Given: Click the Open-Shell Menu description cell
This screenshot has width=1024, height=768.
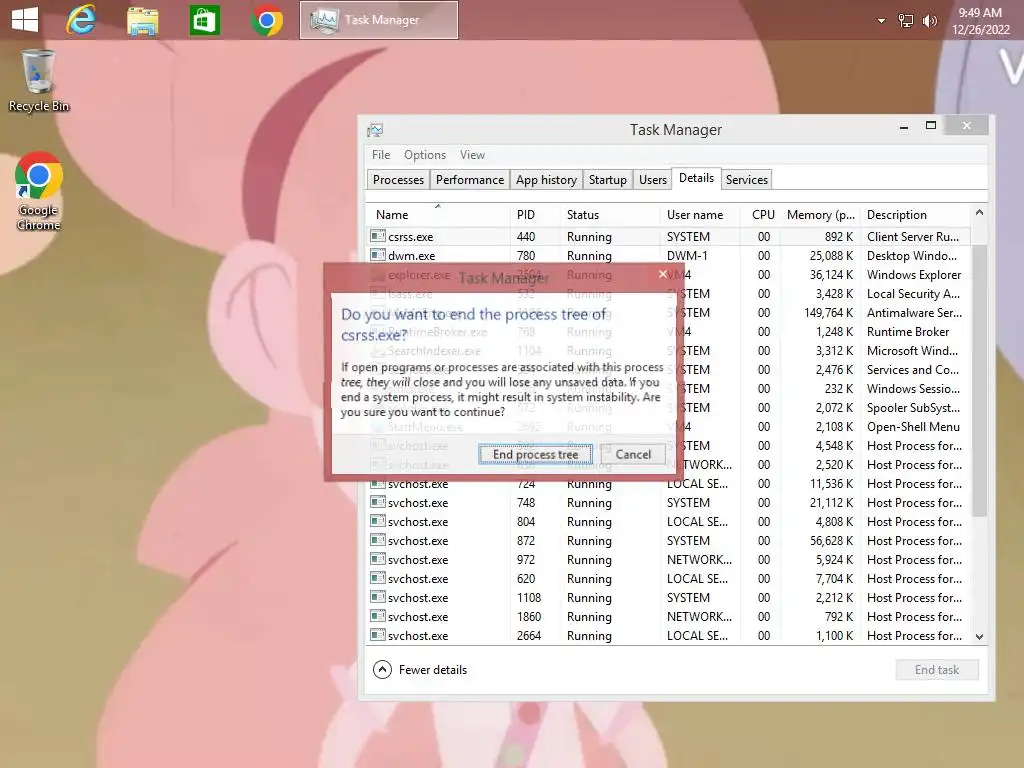Looking at the screenshot, I should click(x=913, y=426).
